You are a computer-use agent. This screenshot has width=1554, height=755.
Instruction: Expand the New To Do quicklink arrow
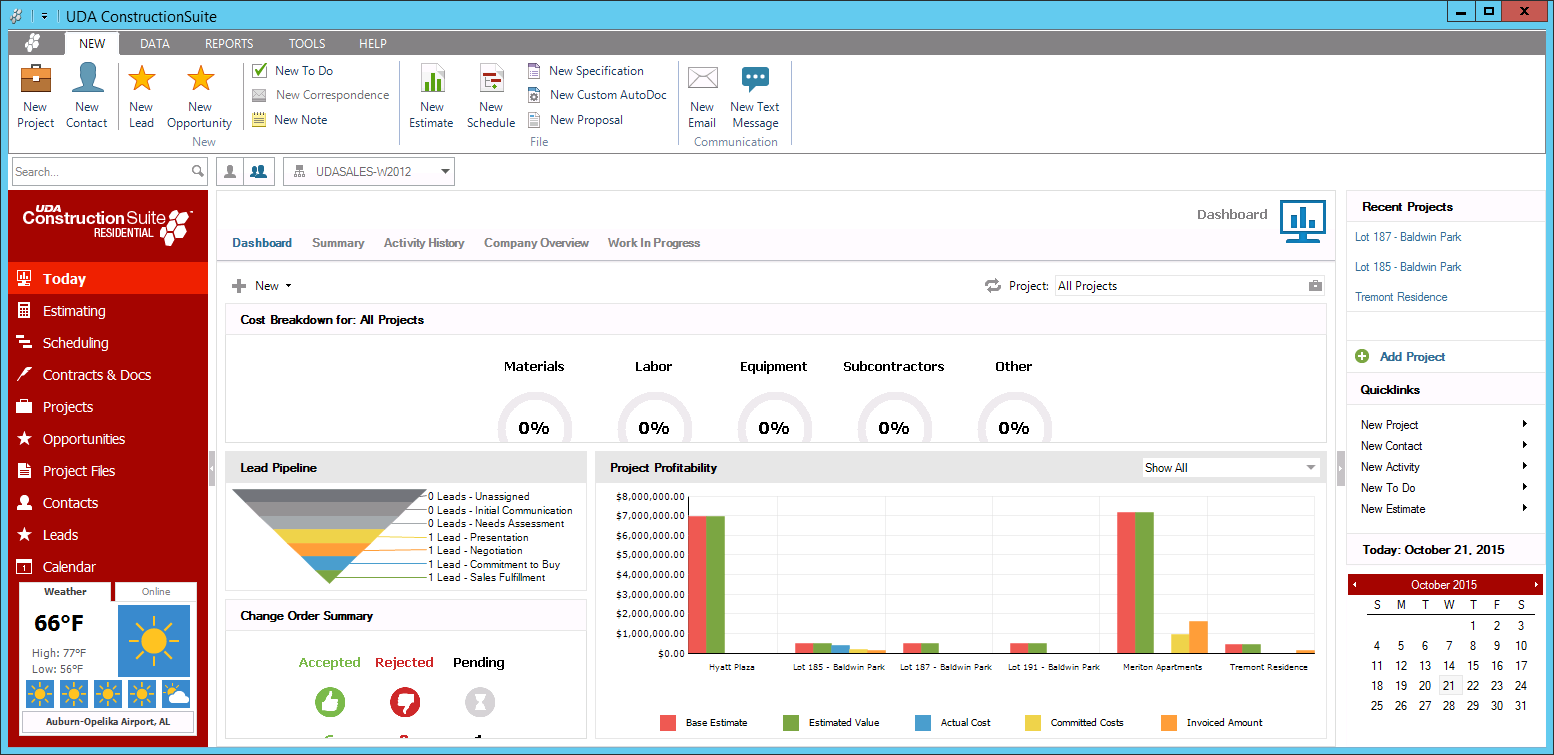[x=1525, y=487]
